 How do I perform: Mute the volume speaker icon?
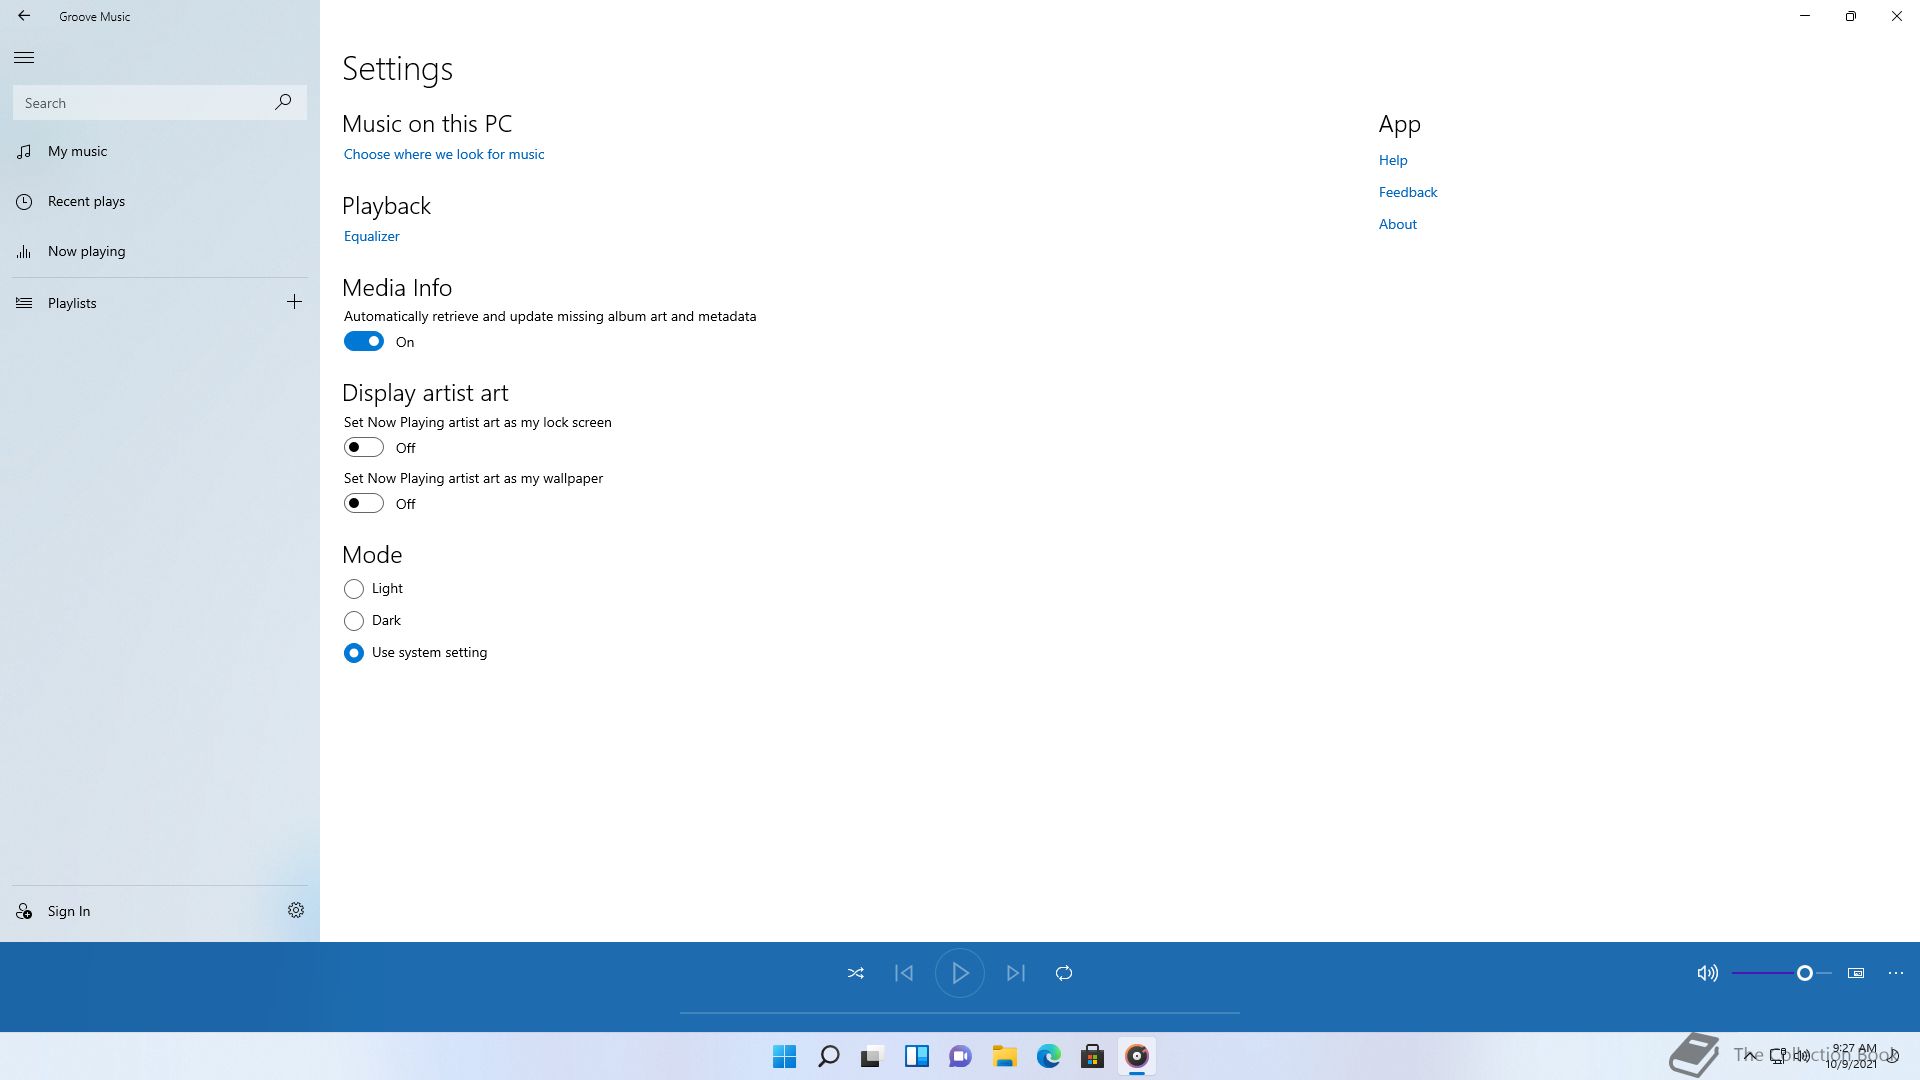[x=1707, y=973]
